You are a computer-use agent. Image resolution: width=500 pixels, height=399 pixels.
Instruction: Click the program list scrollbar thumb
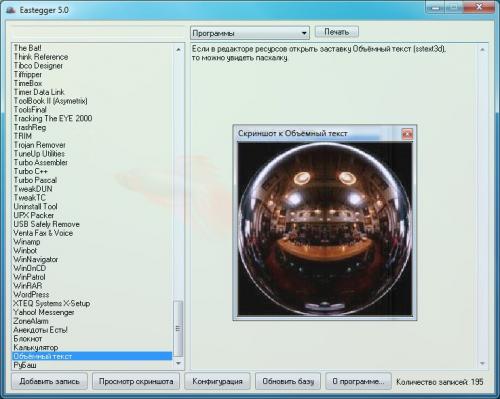[x=178, y=328]
